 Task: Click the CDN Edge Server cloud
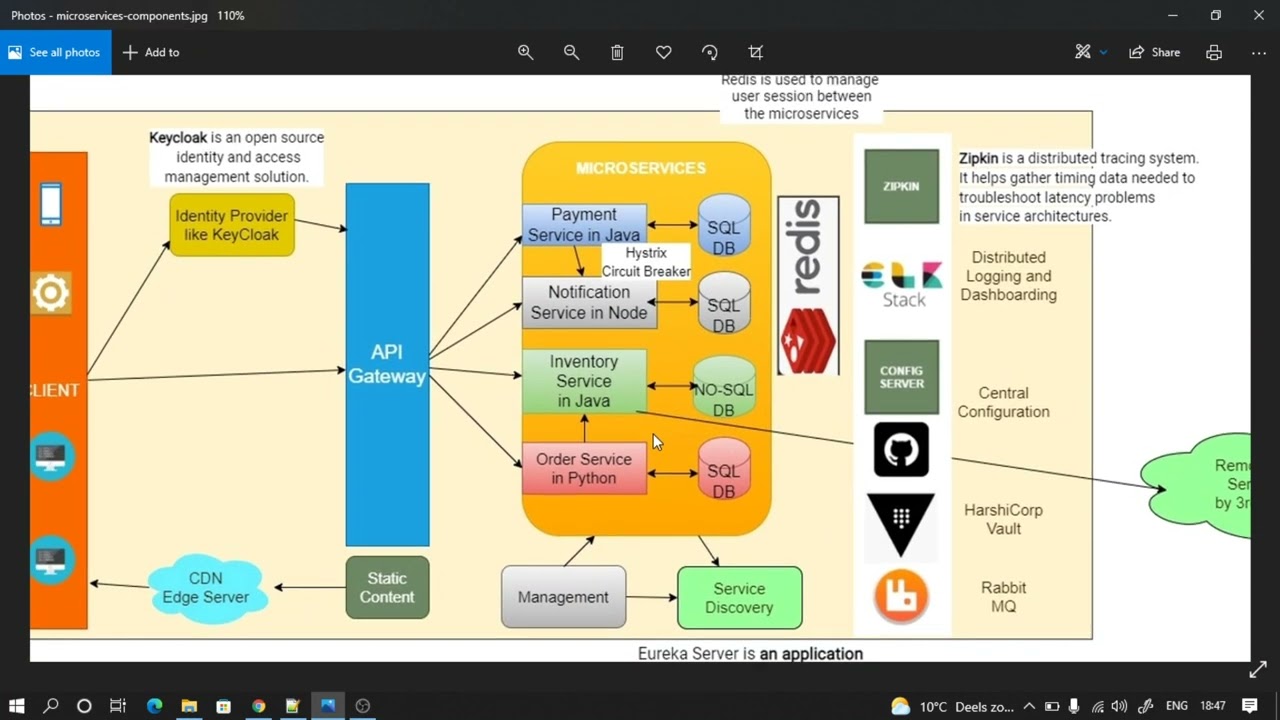pos(206,588)
